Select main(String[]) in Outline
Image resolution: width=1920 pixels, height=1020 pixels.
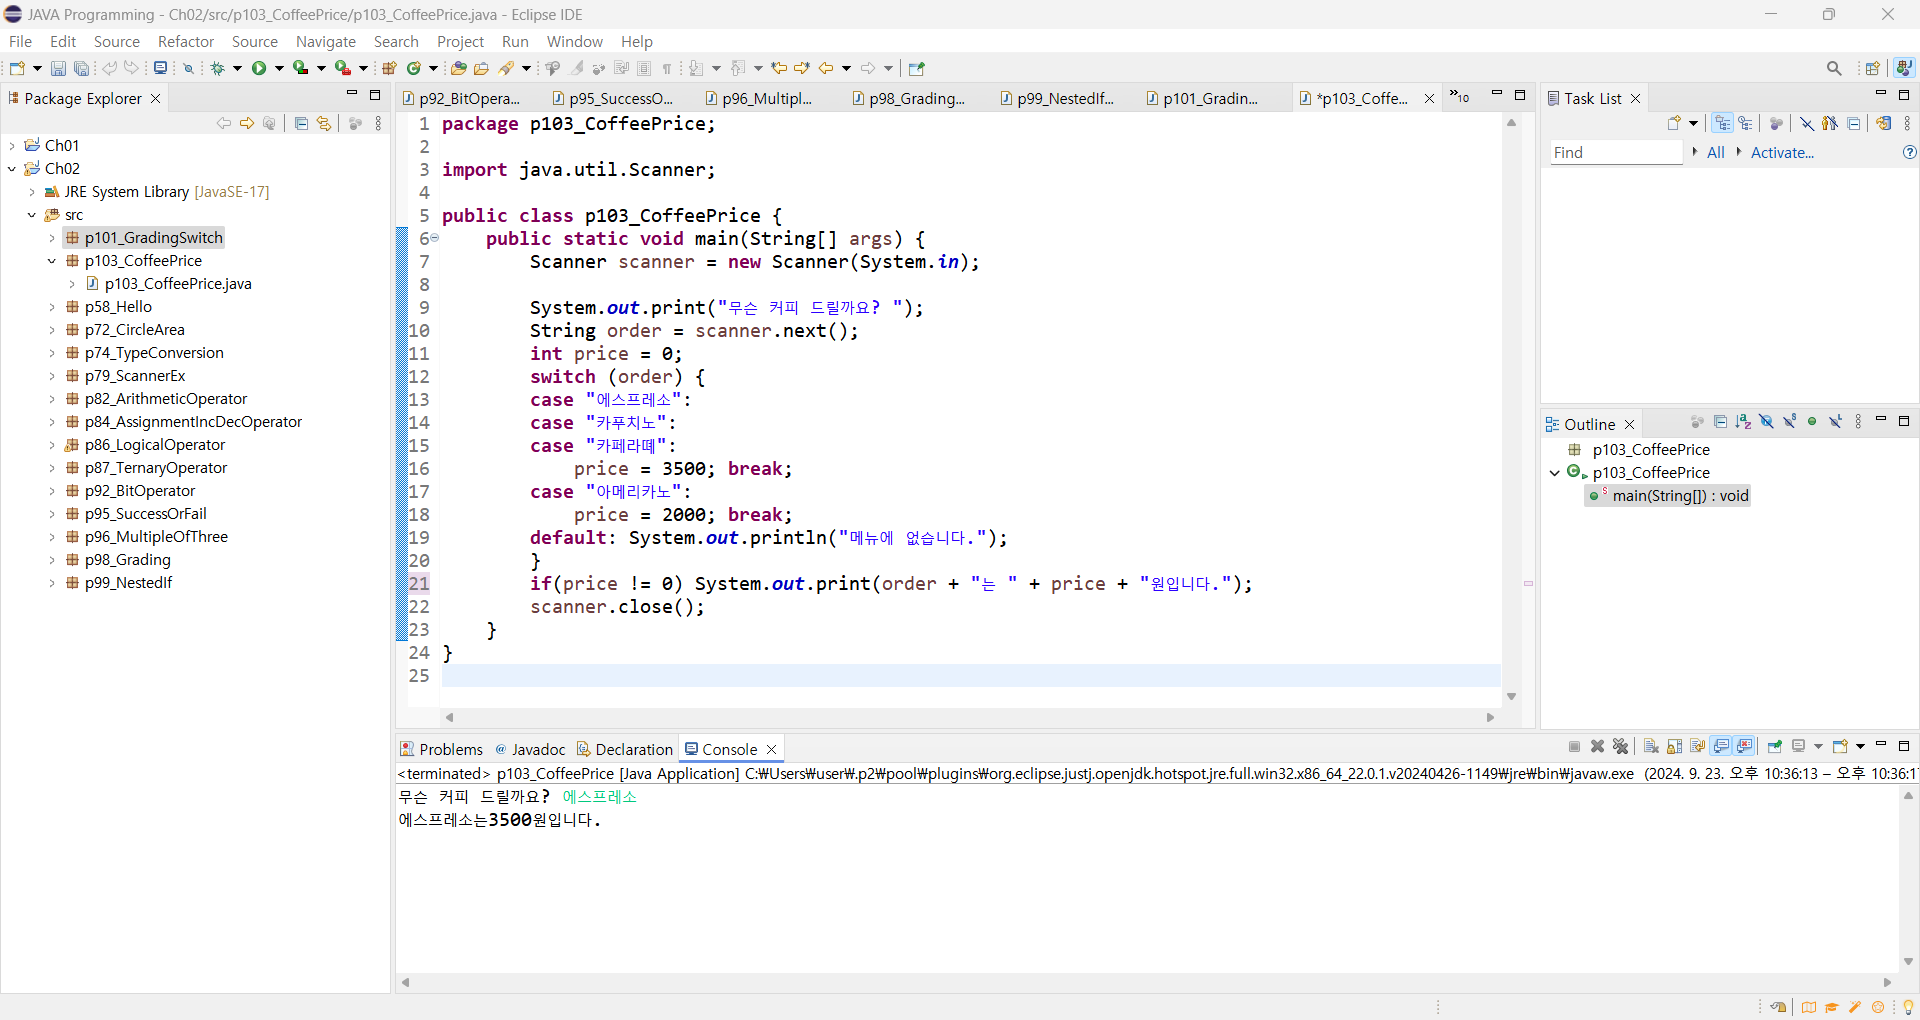point(1680,496)
